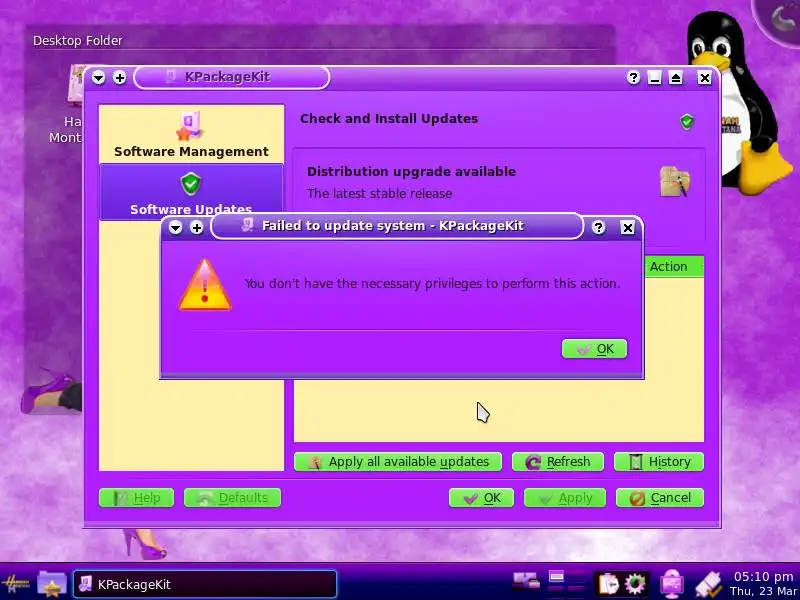
Task: Click the Defaults button
Action: (232, 497)
